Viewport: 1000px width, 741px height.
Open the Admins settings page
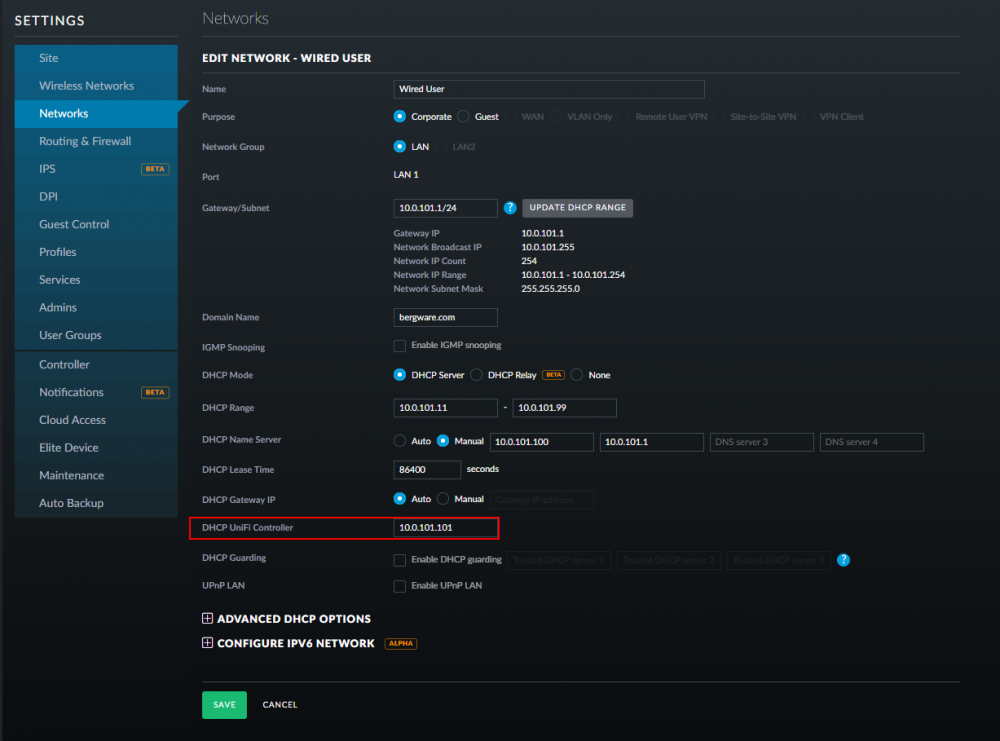(x=96, y=307)
